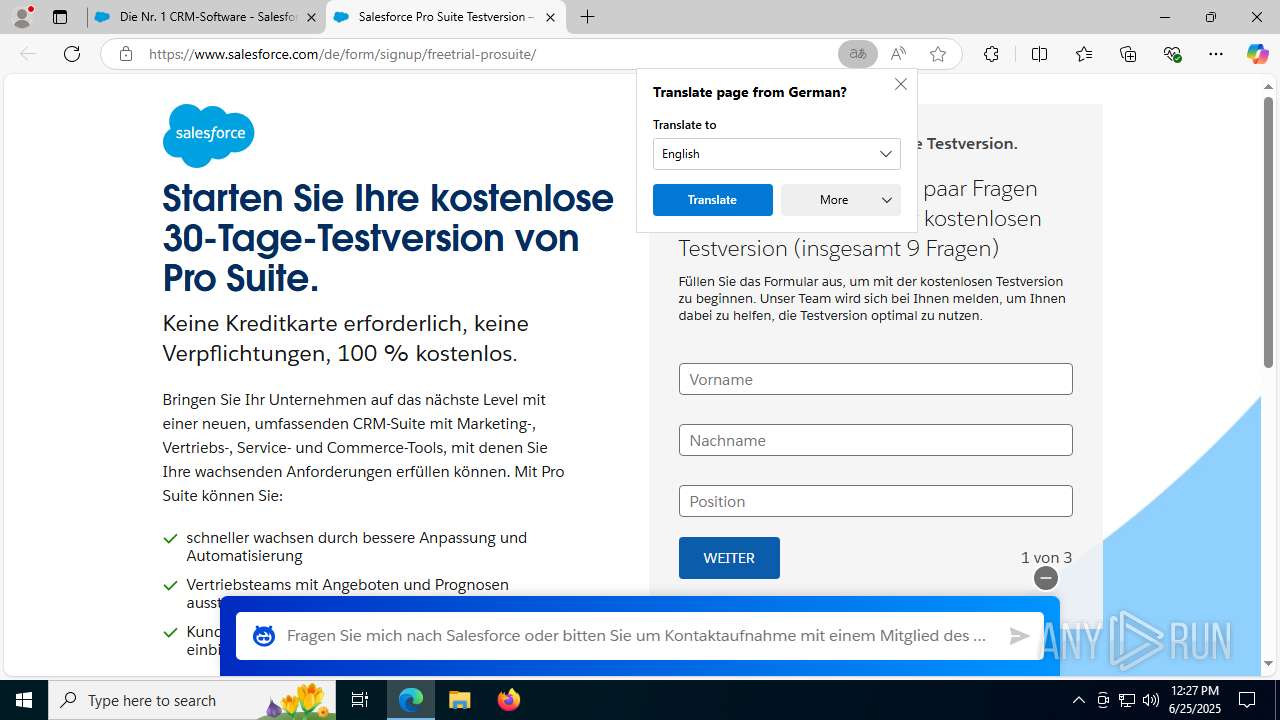Open Firefox from taskbar
1280x720 pixels.
point(508,700)
